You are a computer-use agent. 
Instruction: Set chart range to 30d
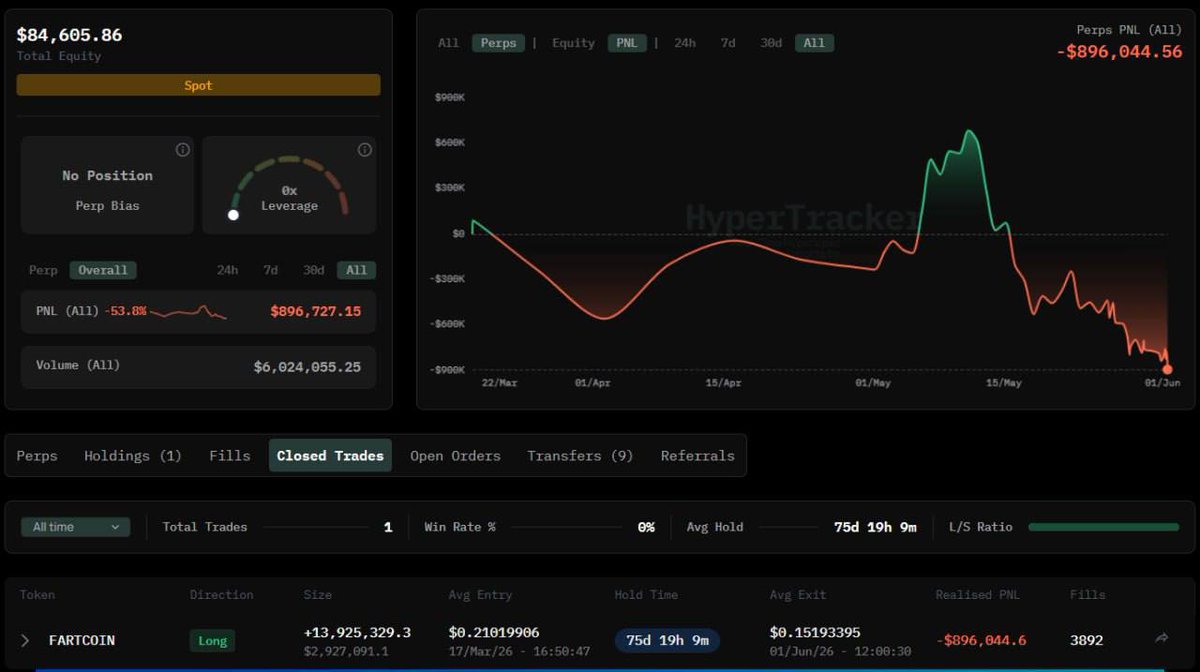tap(771, 43)
